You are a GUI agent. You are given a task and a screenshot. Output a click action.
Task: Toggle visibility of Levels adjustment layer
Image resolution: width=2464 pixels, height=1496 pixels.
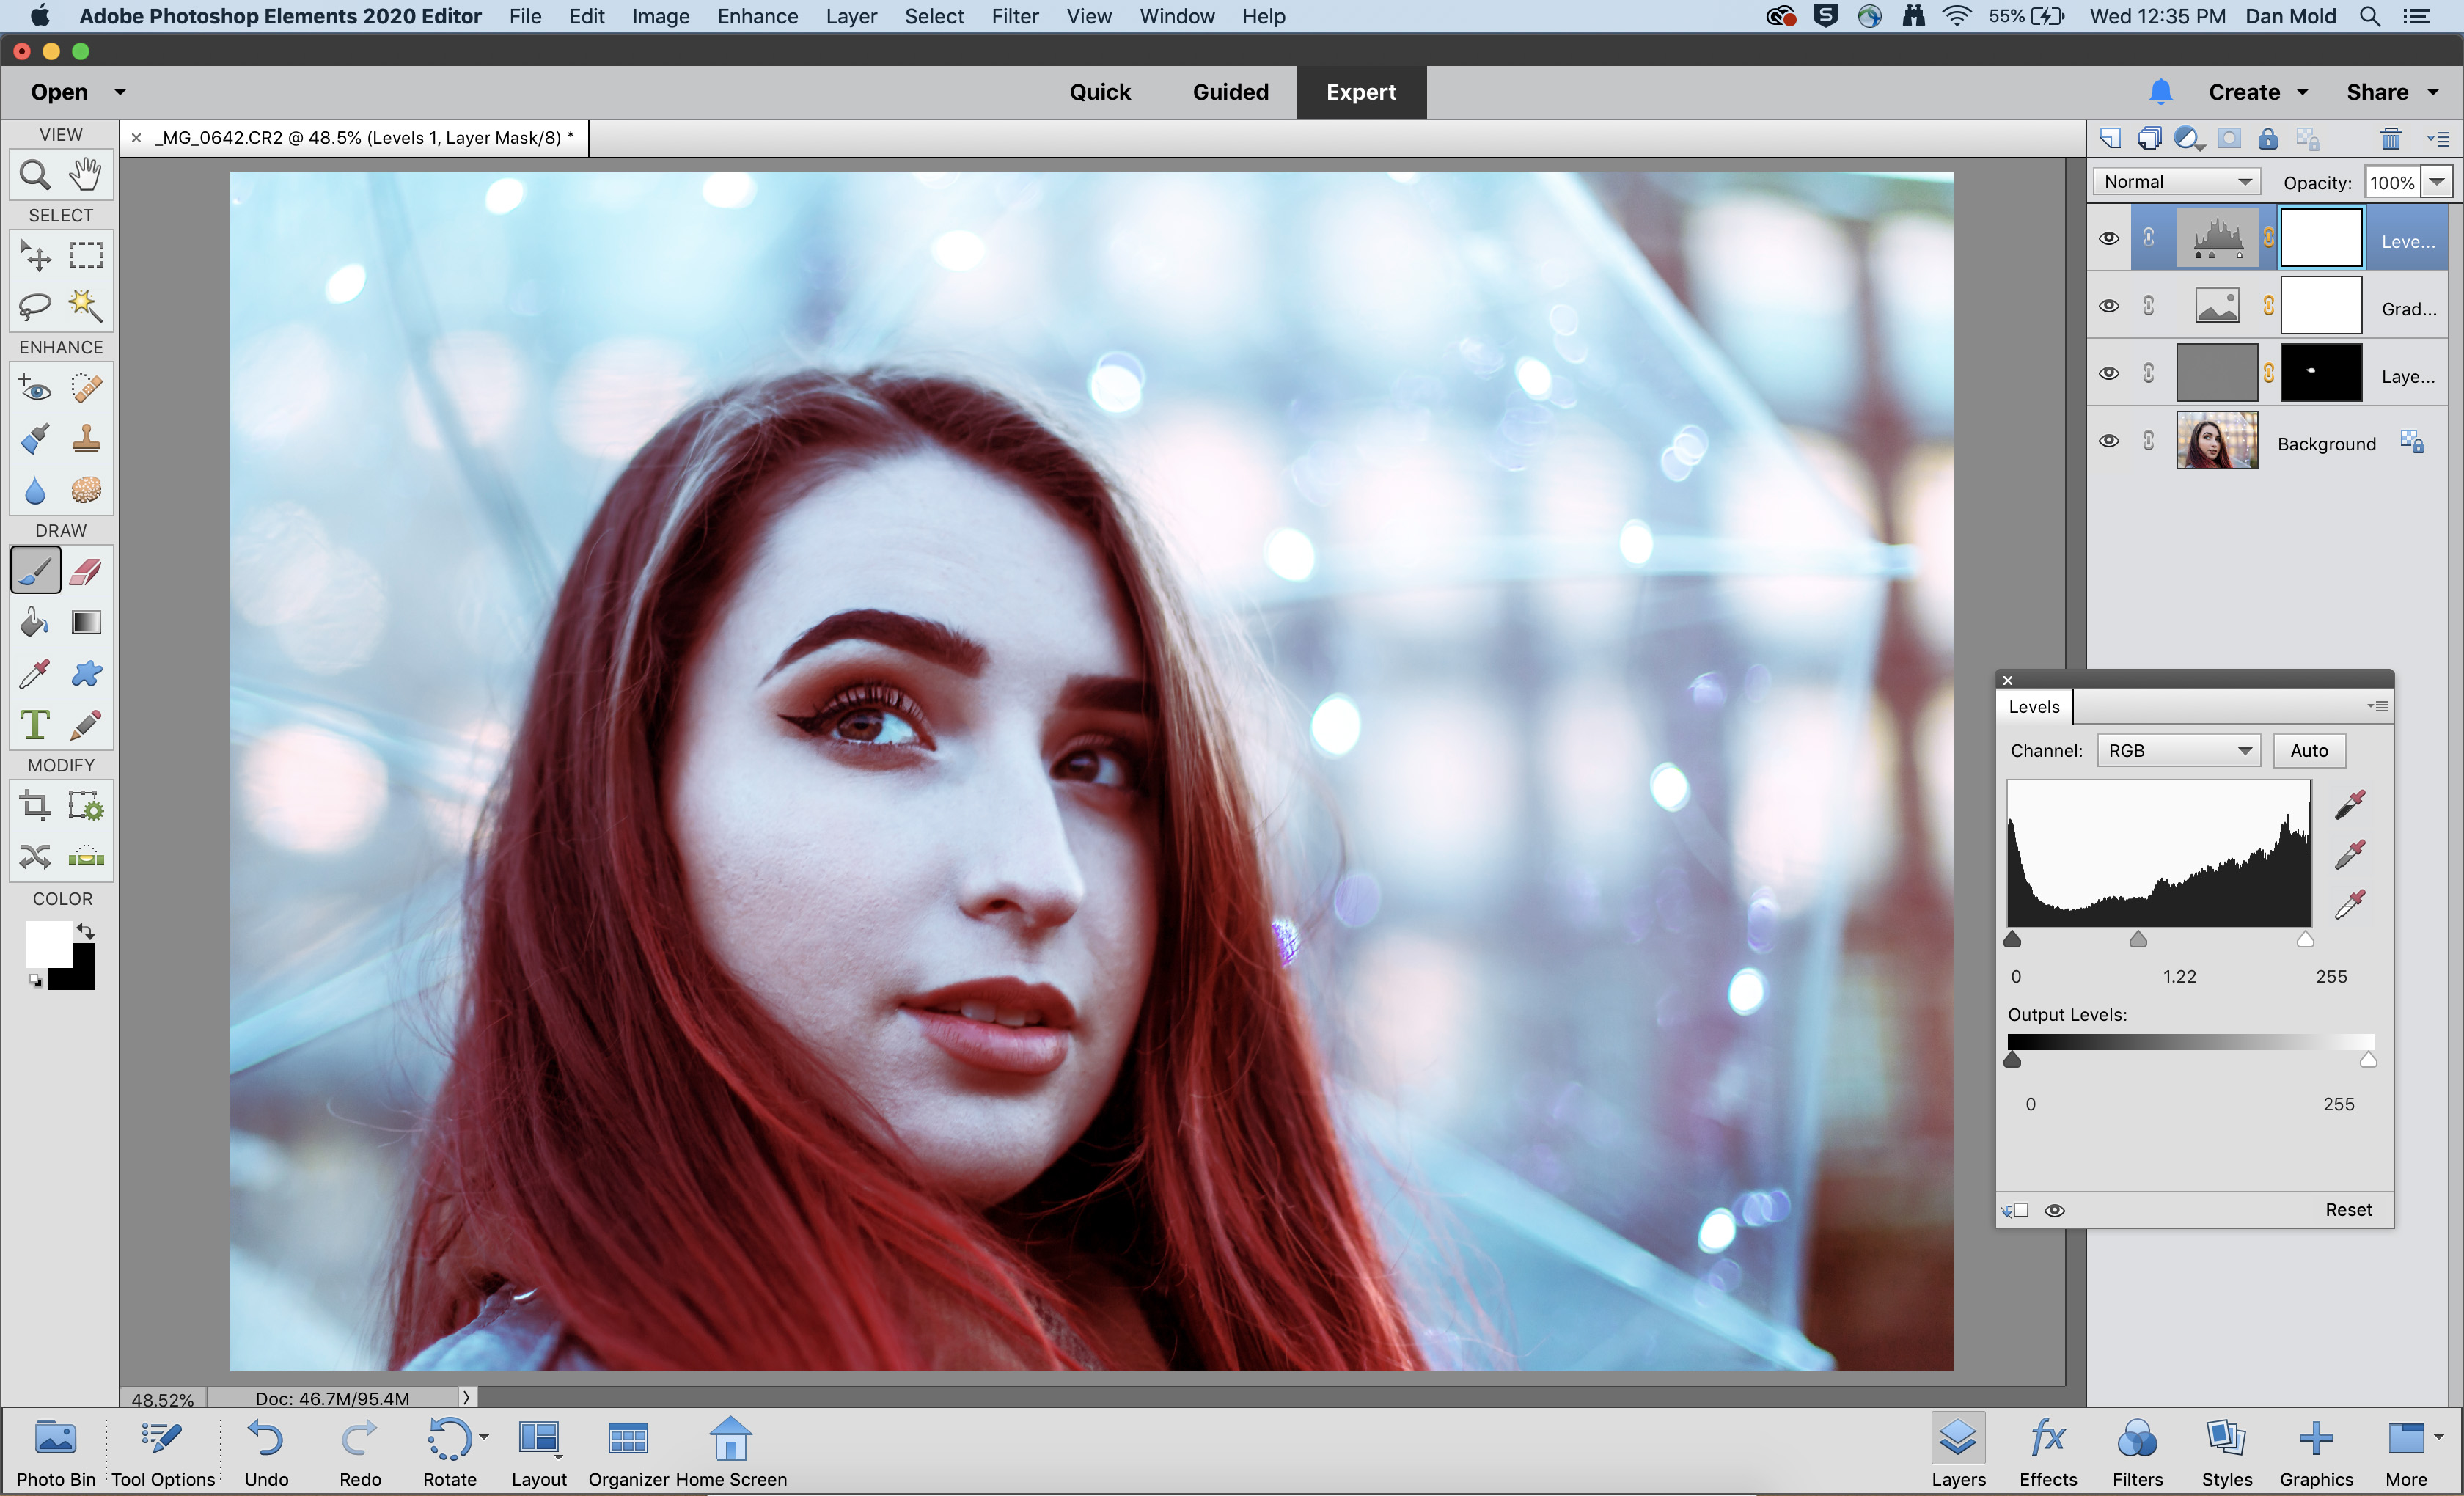pos(2107,236)
